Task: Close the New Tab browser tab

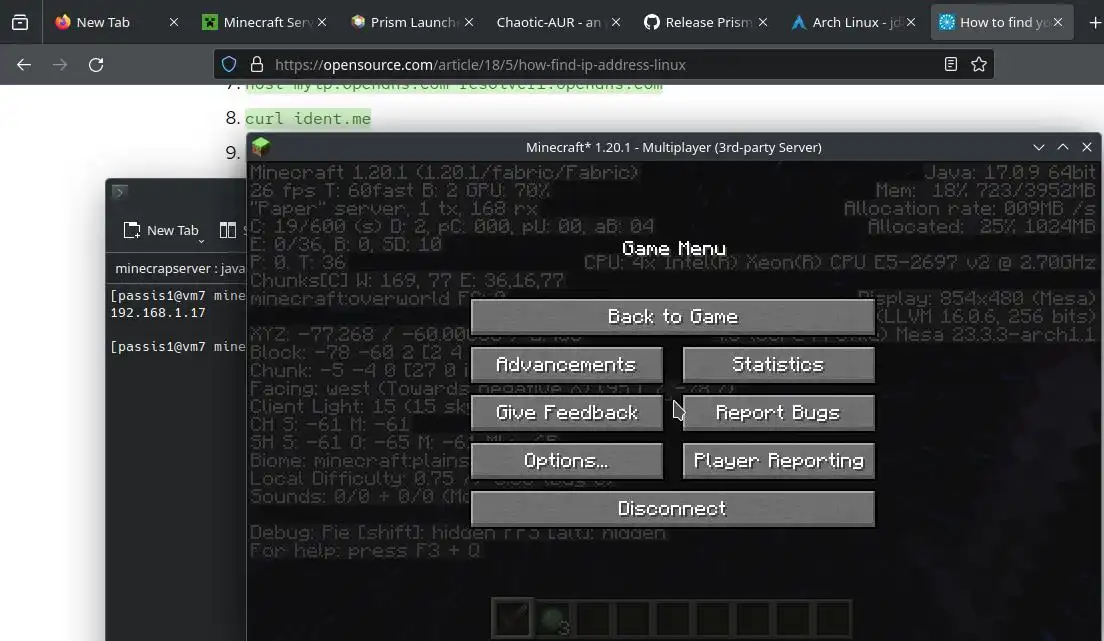Action: [x=174, y=23]
